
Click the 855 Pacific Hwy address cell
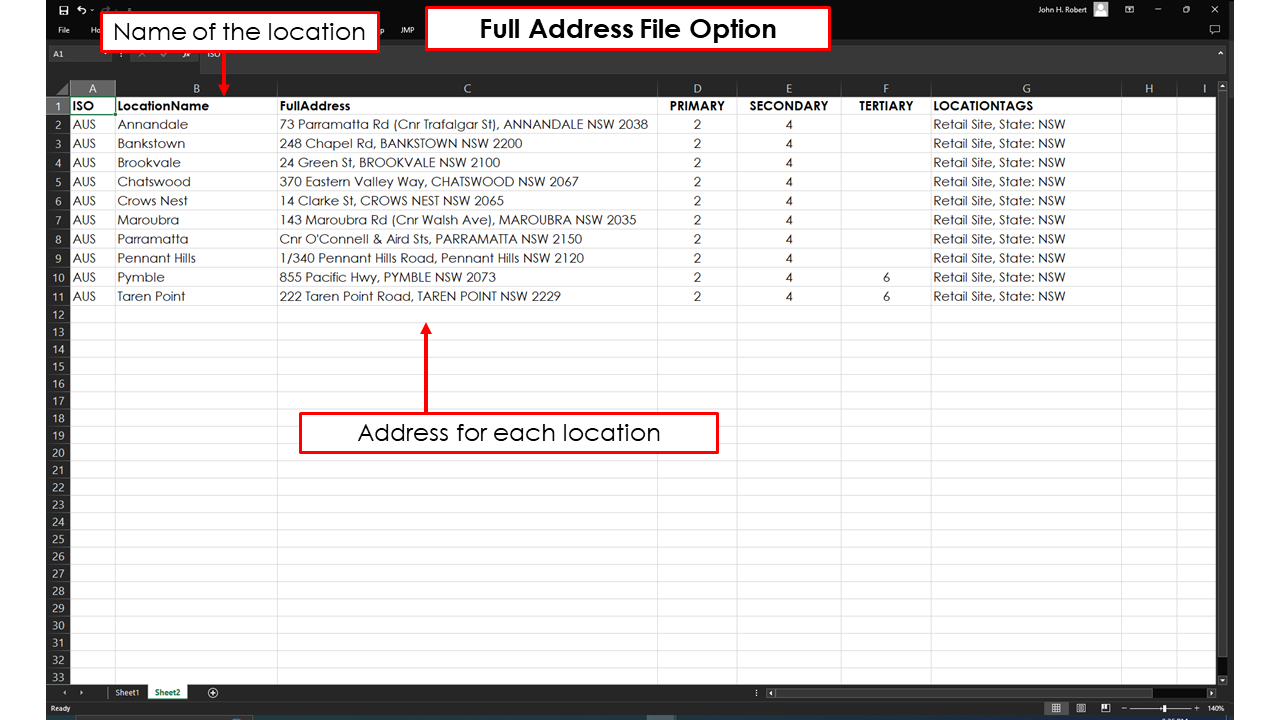467,277
